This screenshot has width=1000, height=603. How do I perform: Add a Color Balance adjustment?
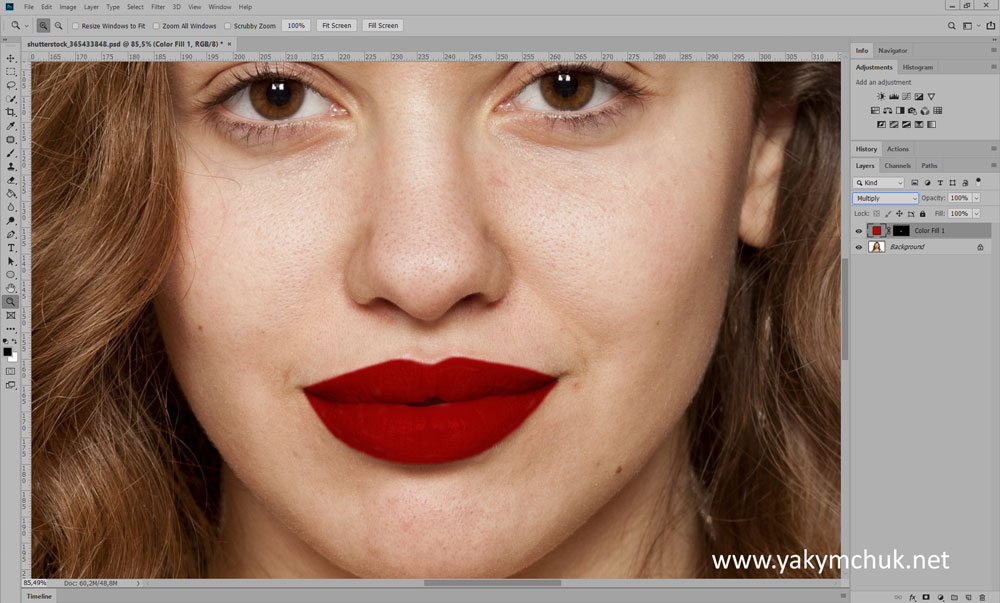tap(887, 110)
